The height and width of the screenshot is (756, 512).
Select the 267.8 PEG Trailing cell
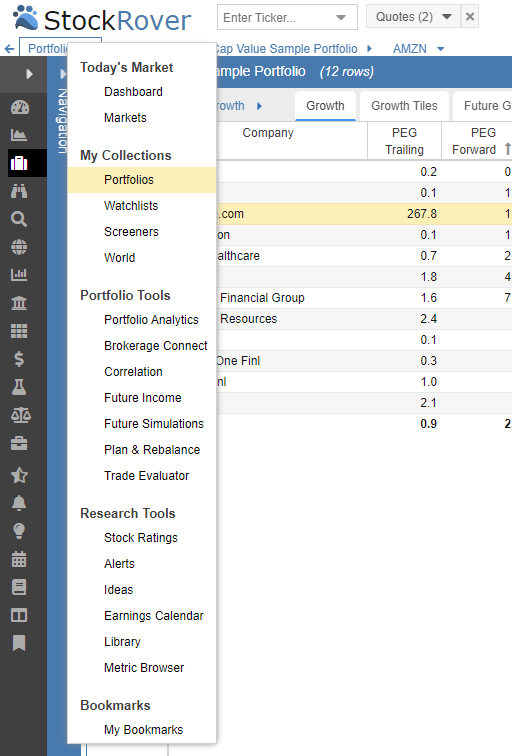(x=404, y=214)
